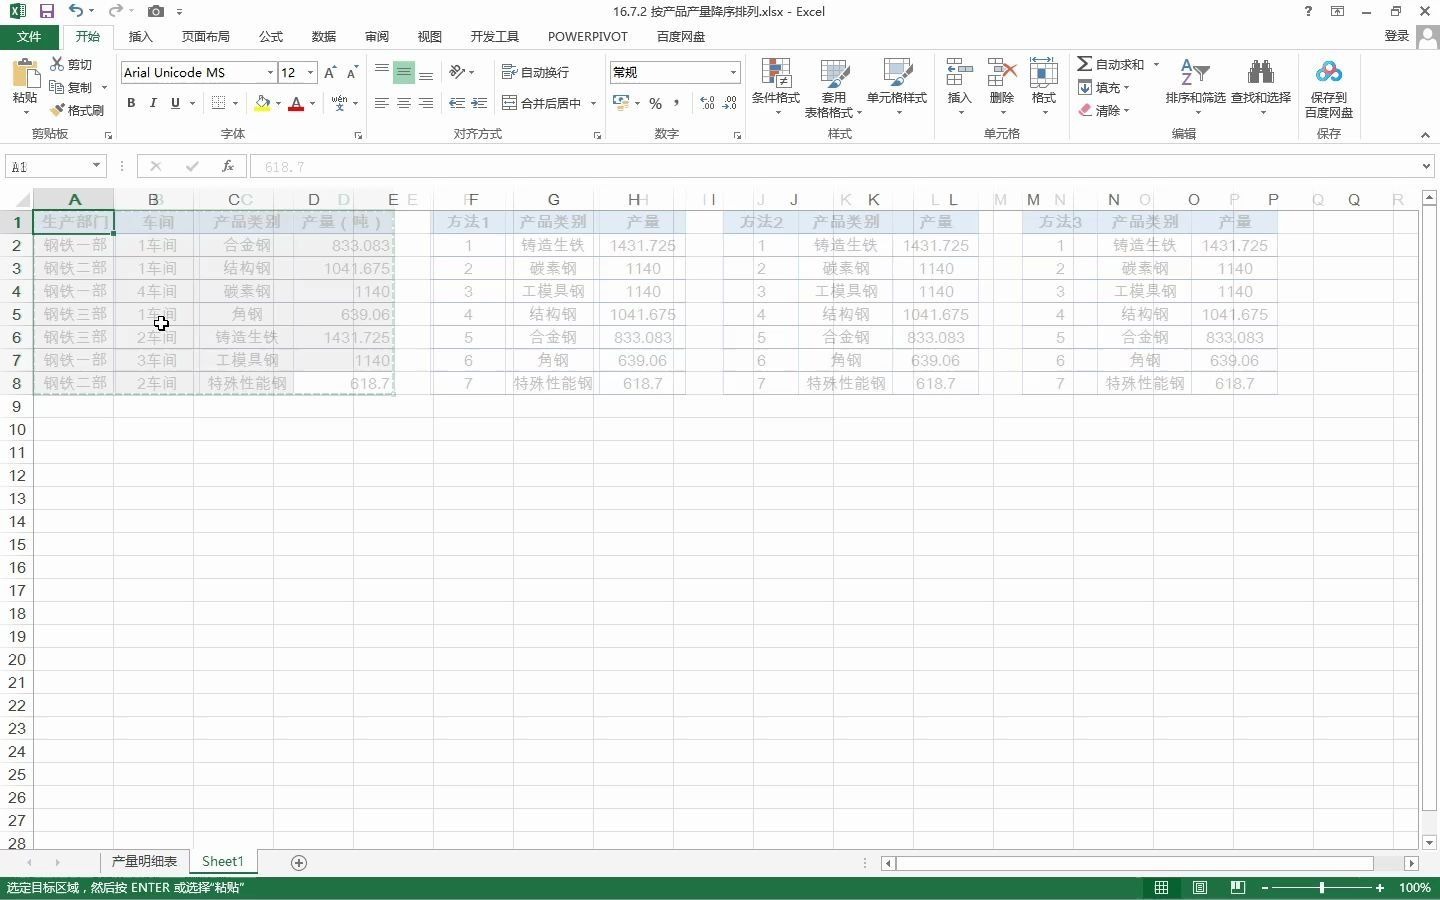The height and width of the screenshot is (900, 1440).
Task: Click the Save icon in quick access toolbar
Action: tap(46, 11)
